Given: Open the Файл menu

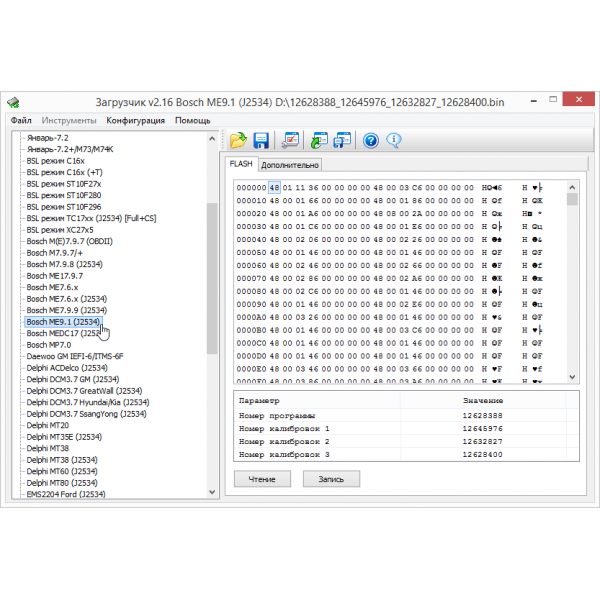Looking at the screenshot, I should pyautogui.click(x=21, y=121).
